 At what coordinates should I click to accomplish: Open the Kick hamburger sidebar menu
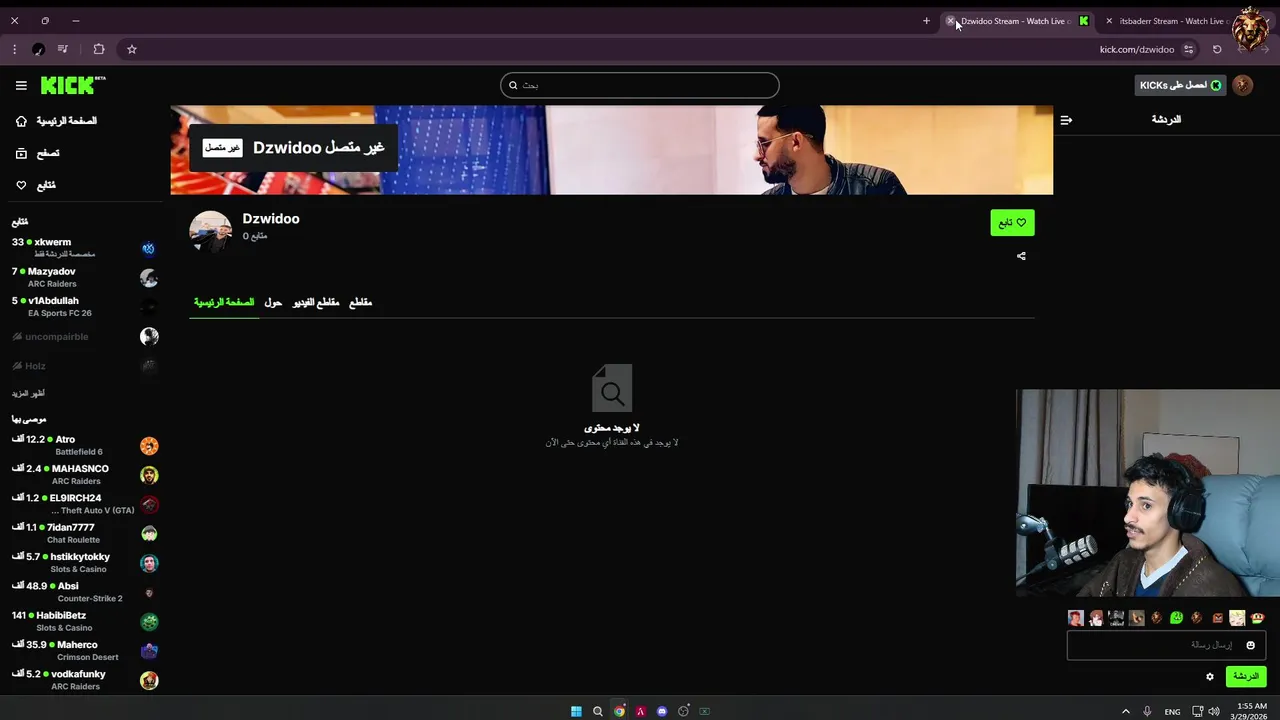[21, 86]
